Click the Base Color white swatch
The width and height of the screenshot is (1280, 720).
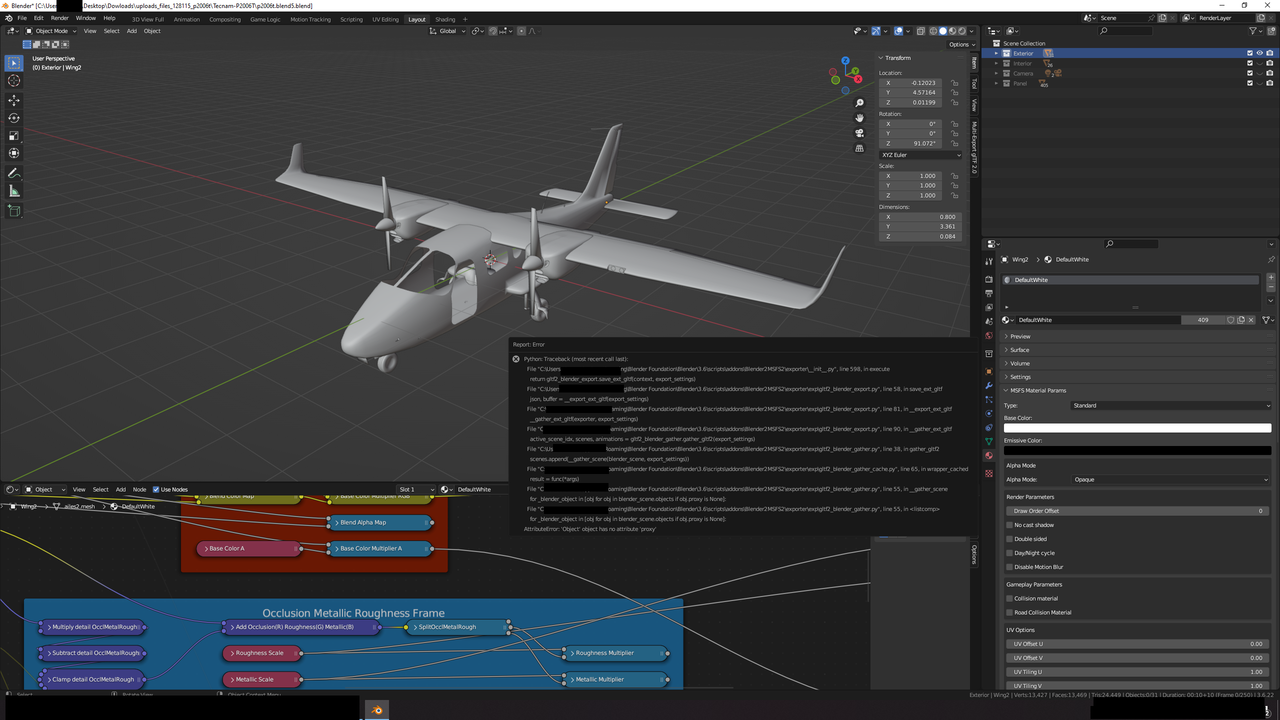pos(1138,428)
